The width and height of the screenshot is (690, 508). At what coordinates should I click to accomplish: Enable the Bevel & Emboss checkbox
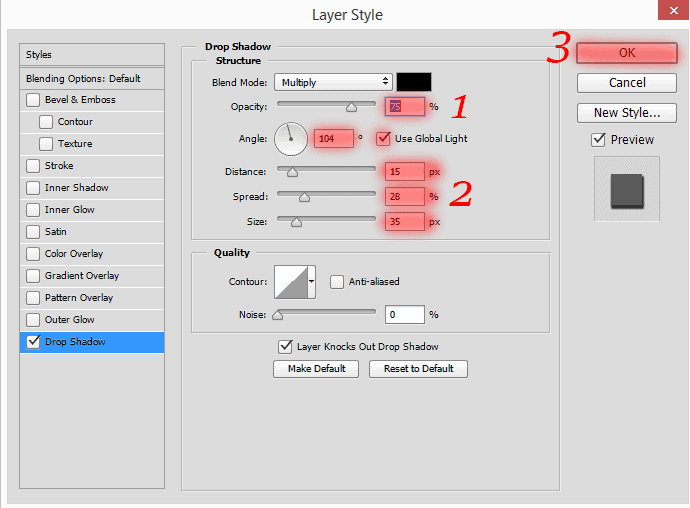pyautogui.click(x=33, y=100)
